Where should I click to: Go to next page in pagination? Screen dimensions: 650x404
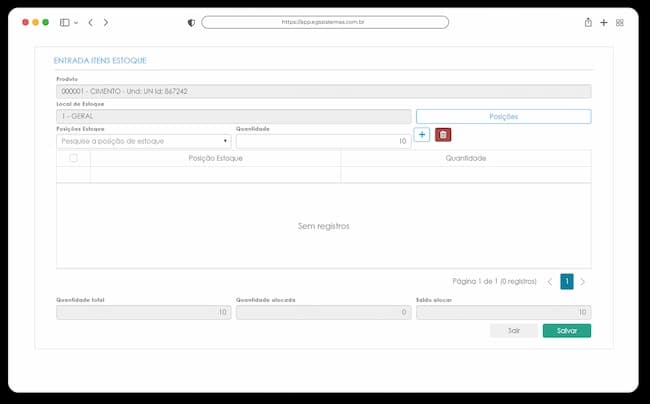582,282
